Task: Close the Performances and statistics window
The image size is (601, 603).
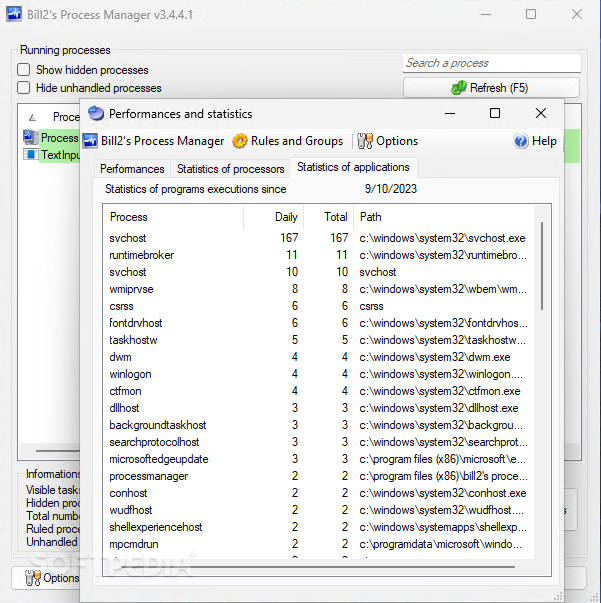Action: [x=541, y=113]
